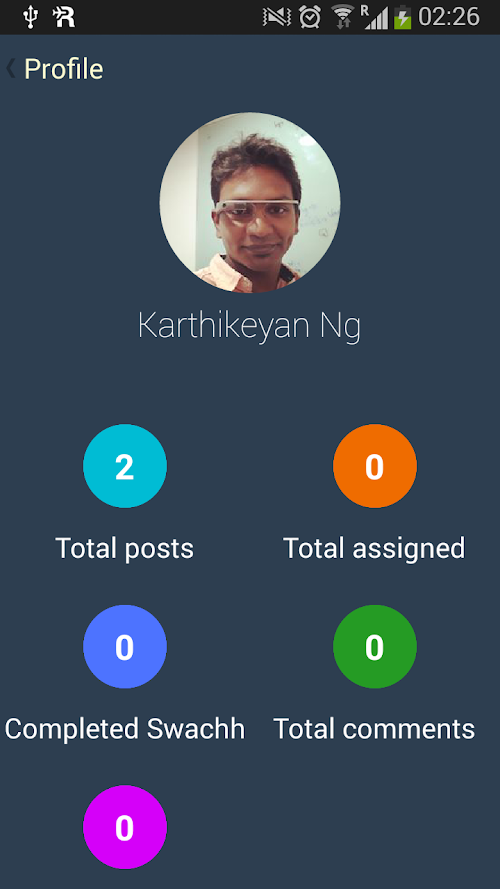Tap the USB icon in status bar
The height and width of the screenshot is (889, 500).
point(30,17)
